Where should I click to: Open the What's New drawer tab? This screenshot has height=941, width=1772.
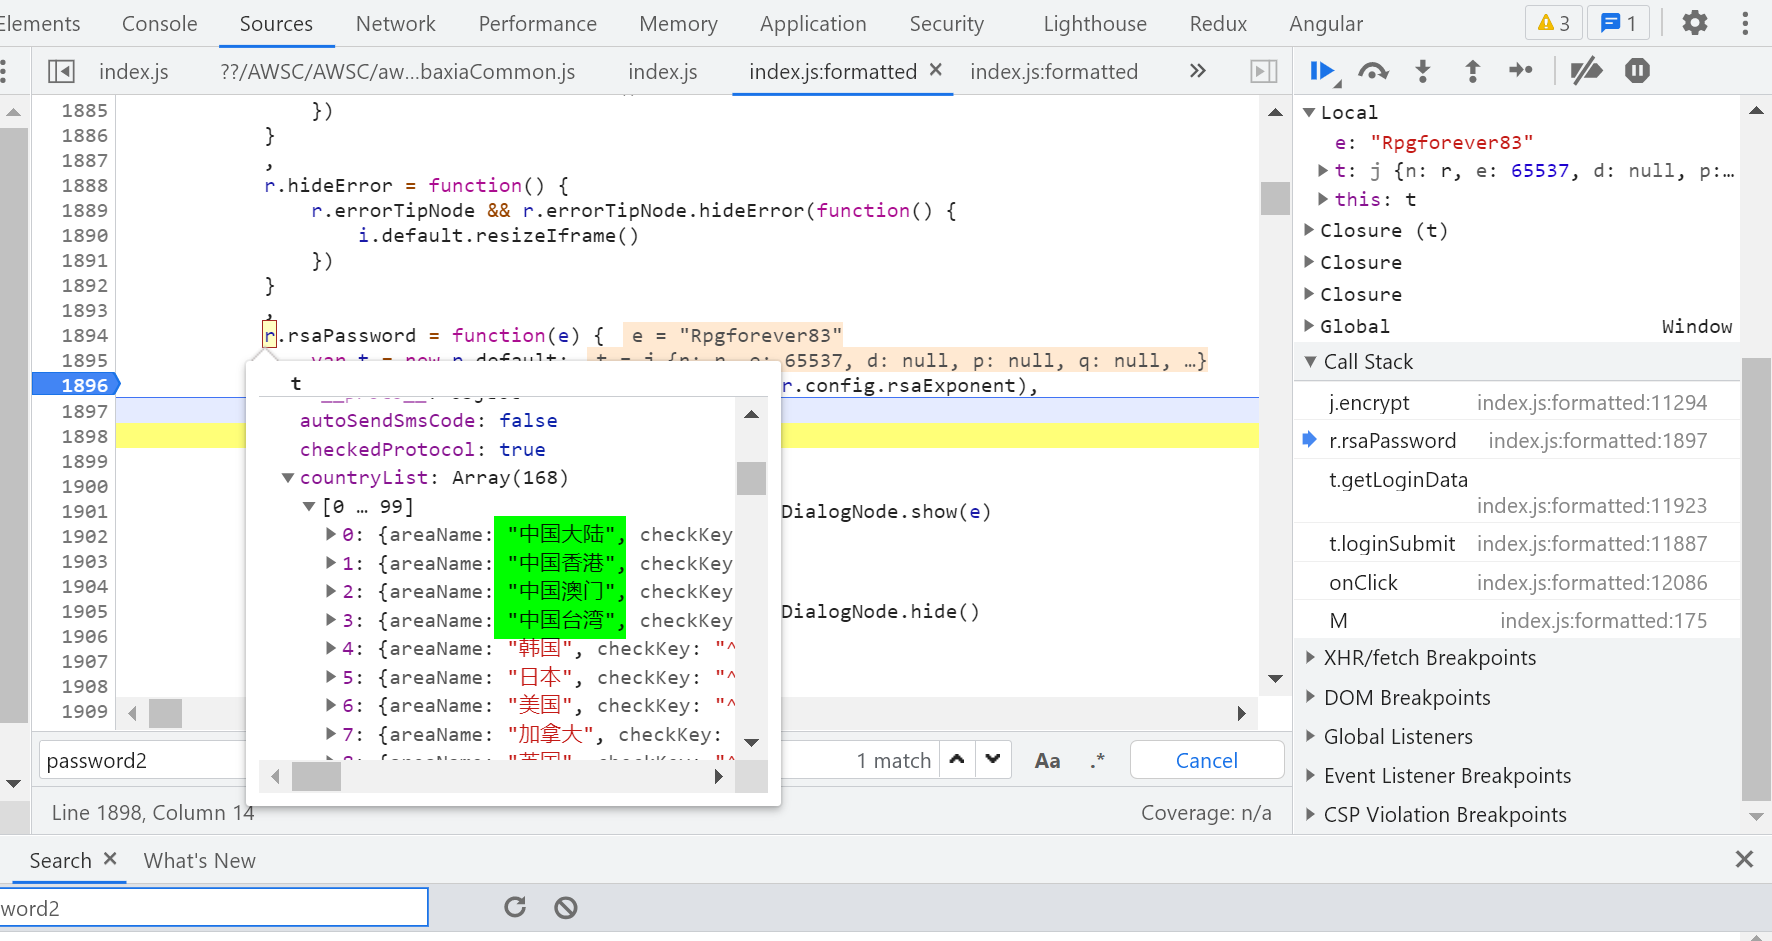tap(200, 860)
